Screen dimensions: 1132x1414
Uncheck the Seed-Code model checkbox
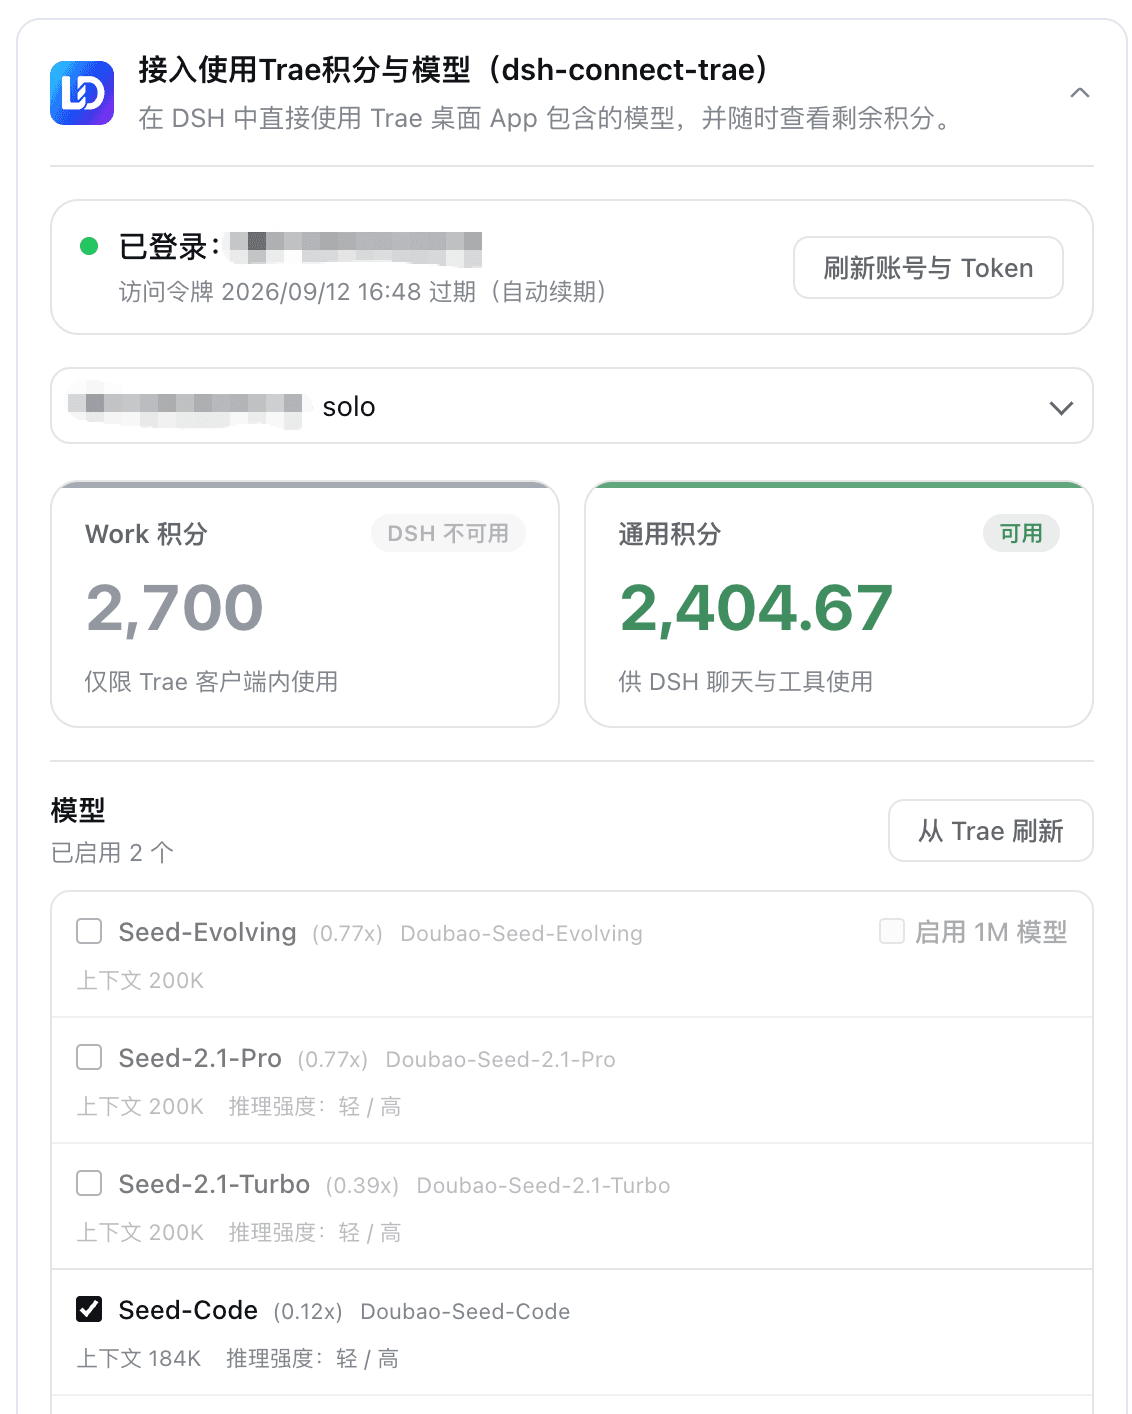coord(89,1310)
